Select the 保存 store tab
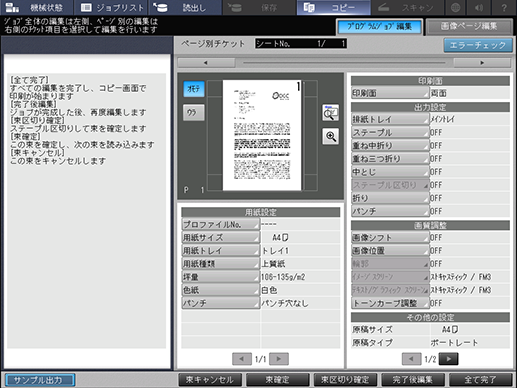This screenshot has height=388, width=517. pos(259,7)
